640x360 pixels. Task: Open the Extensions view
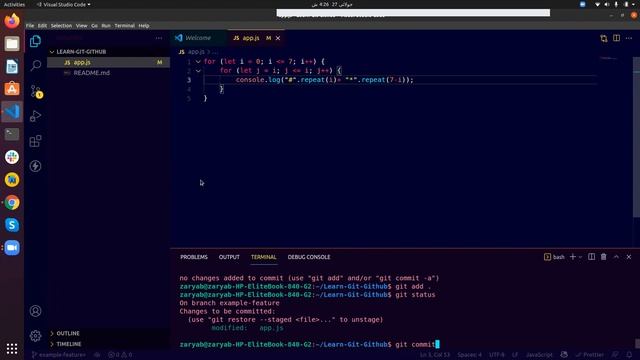pyautogui.click(x=36, y=141)
